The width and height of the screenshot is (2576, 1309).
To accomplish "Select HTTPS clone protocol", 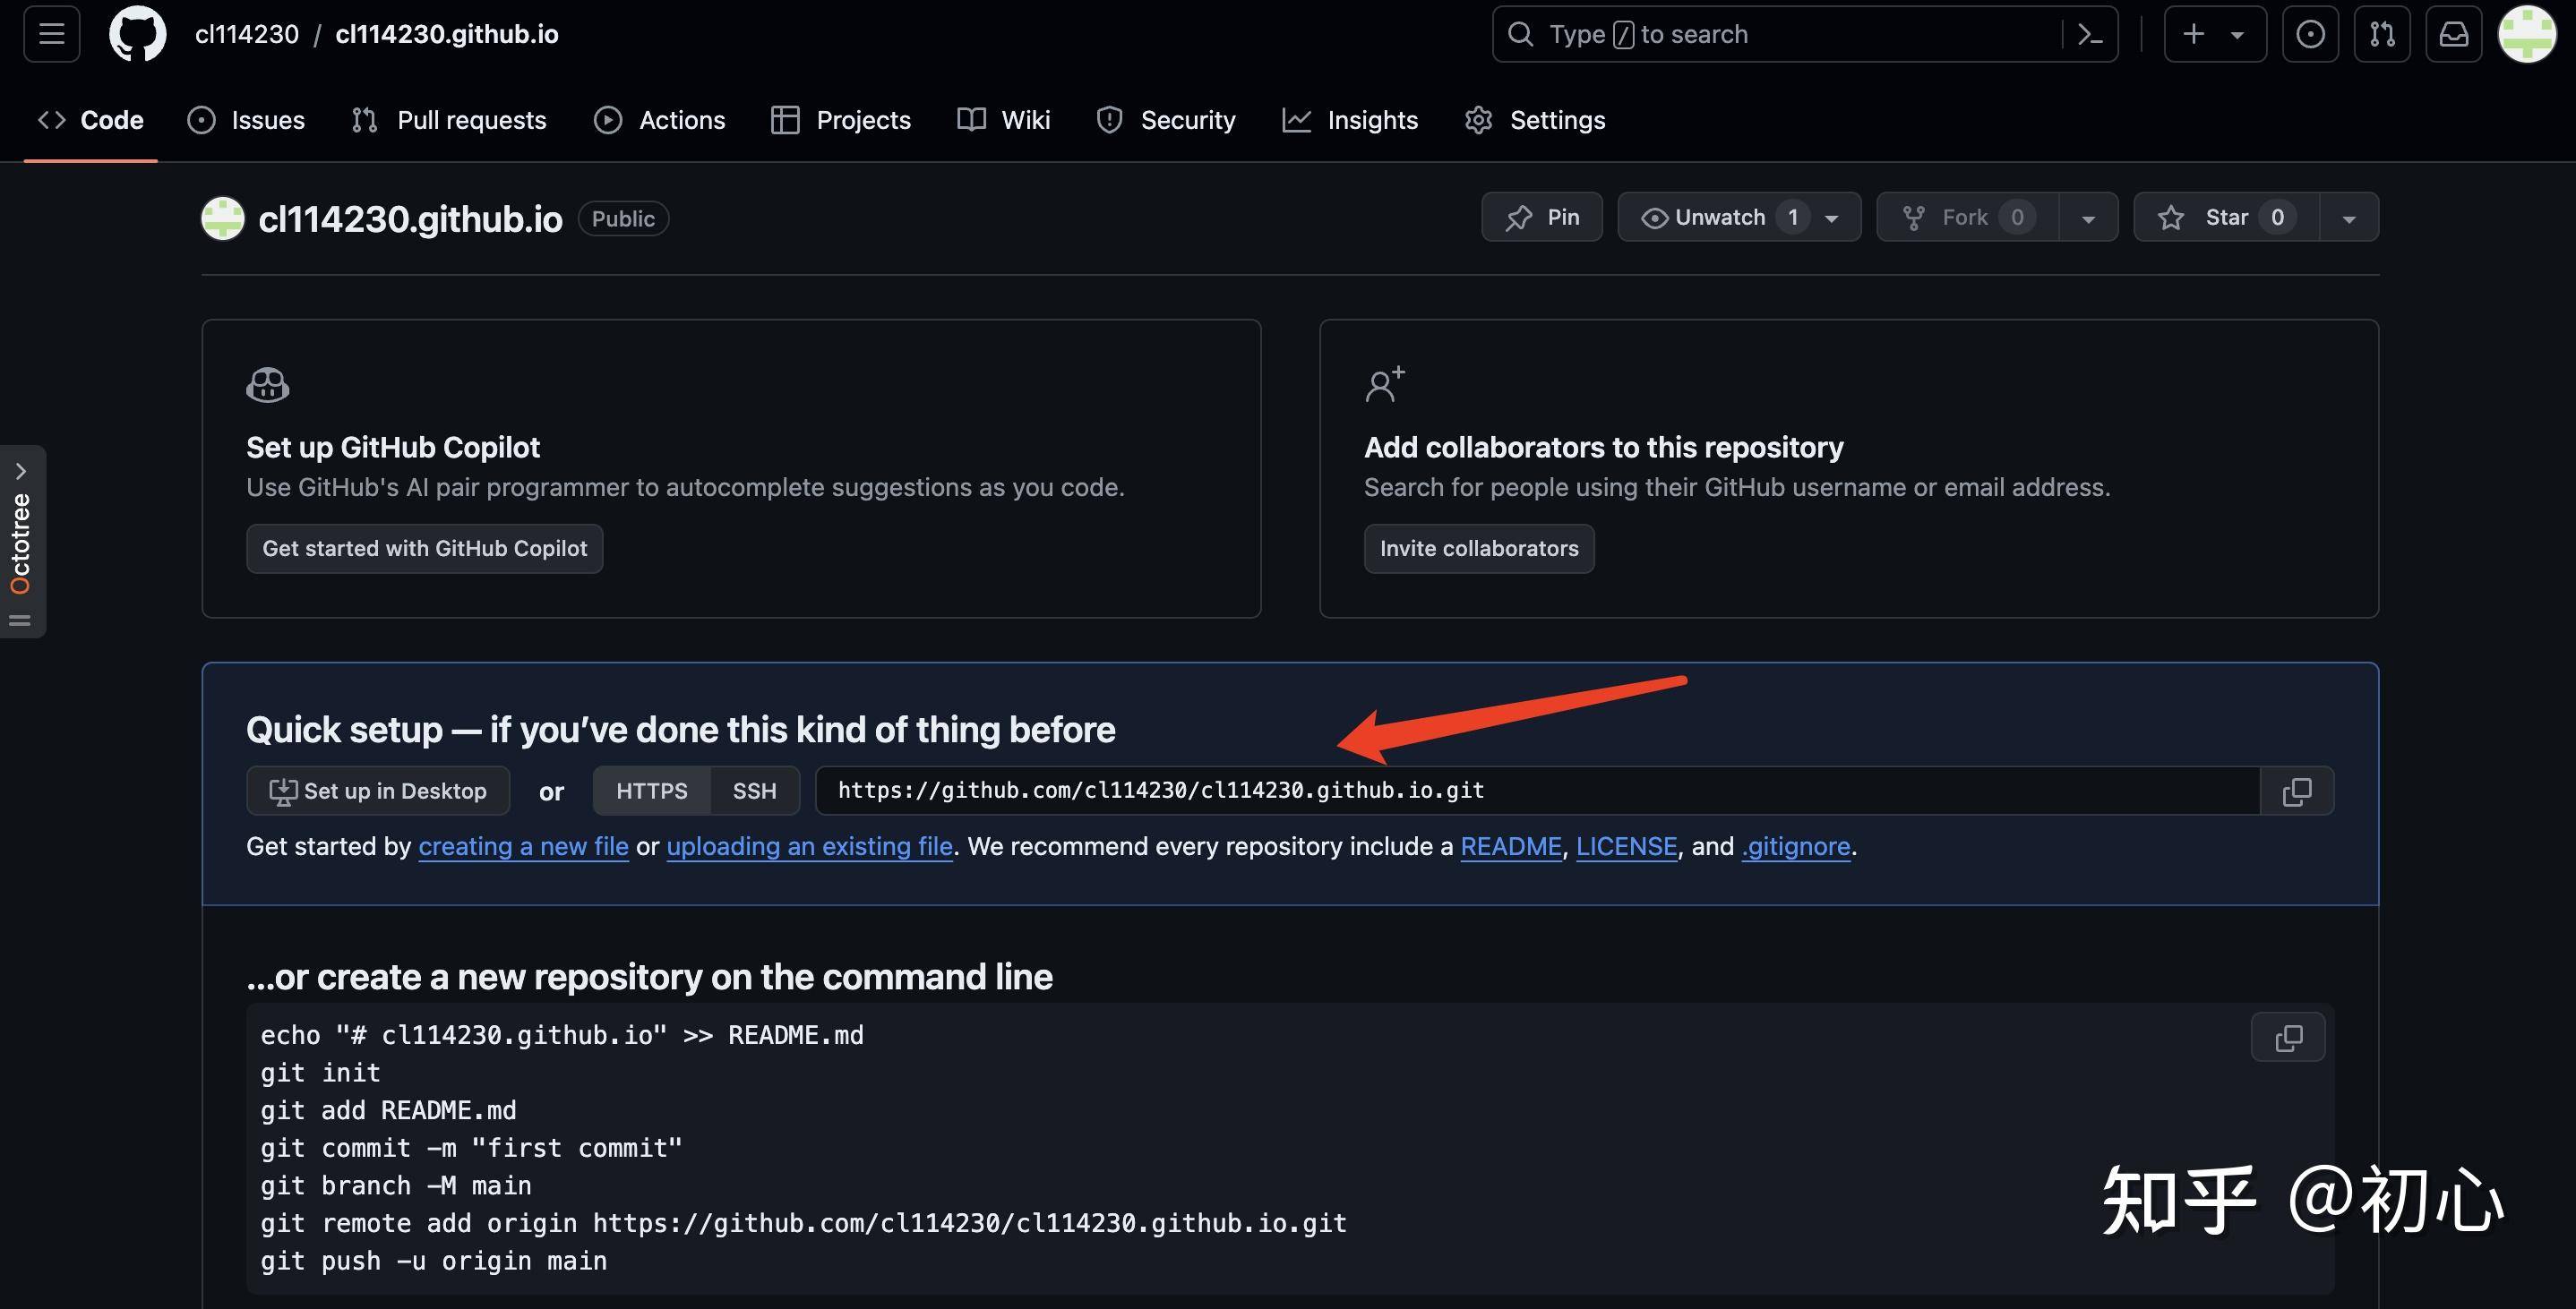I will 652,791.
